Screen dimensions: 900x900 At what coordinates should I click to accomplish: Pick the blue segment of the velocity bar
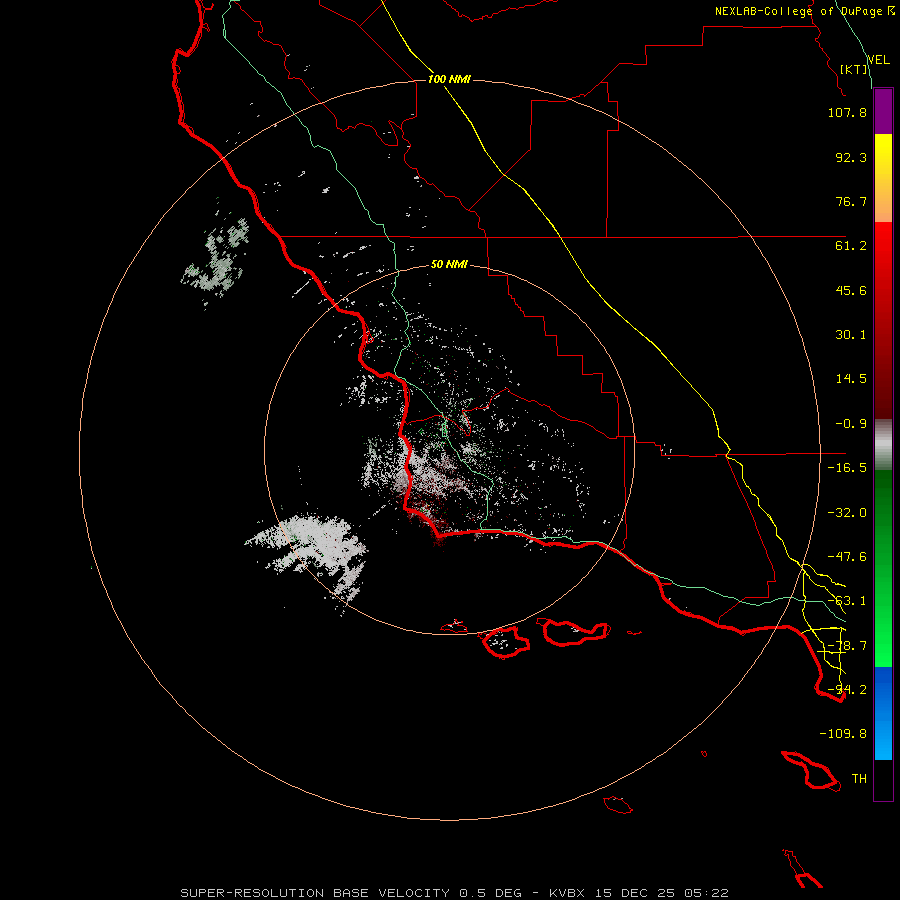point(883,713)
